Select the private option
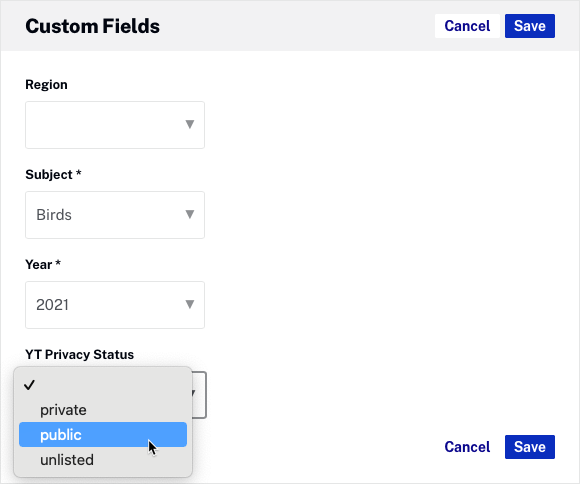 pos(103,410)
